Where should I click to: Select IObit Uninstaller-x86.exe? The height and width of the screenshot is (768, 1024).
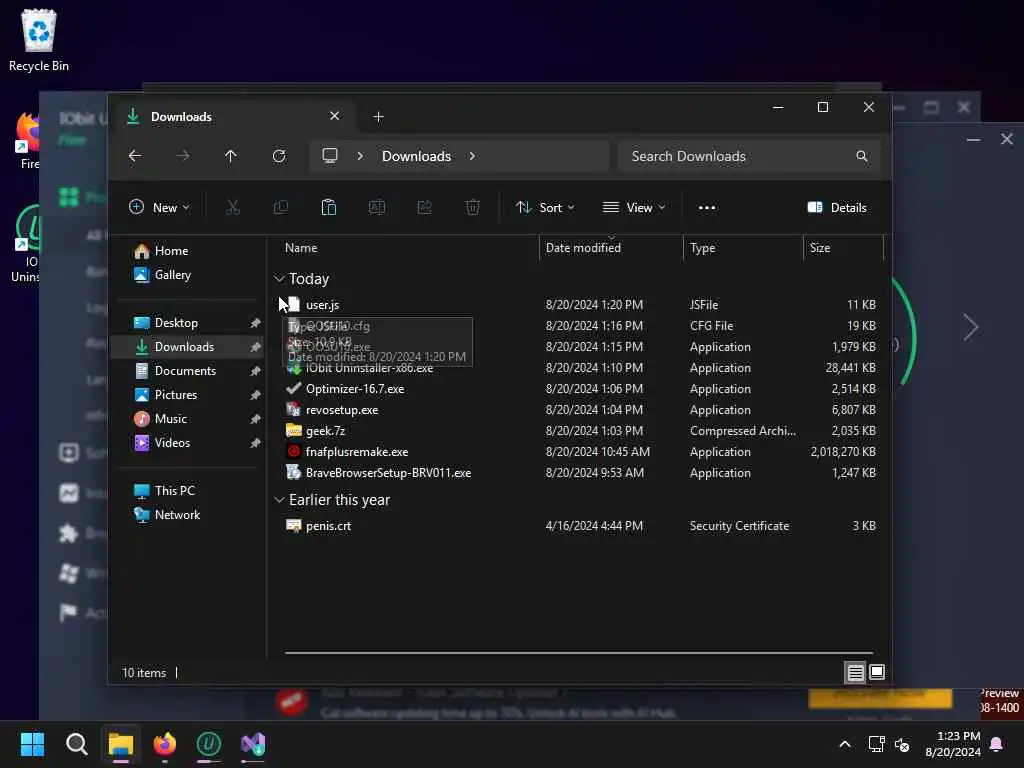580,368
